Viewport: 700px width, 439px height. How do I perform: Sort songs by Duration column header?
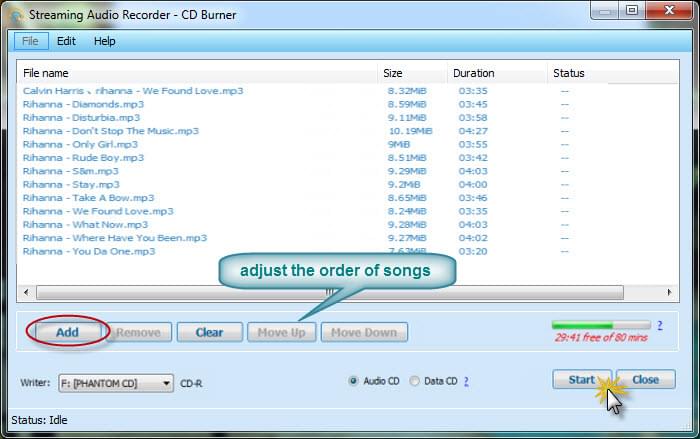[473, 73]
